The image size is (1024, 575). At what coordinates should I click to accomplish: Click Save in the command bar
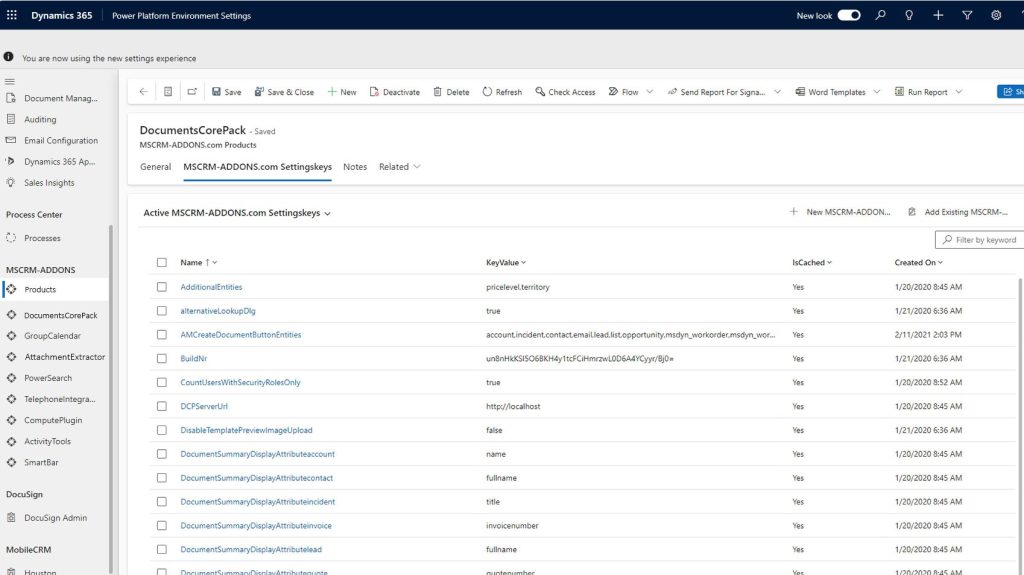point(227,92)
